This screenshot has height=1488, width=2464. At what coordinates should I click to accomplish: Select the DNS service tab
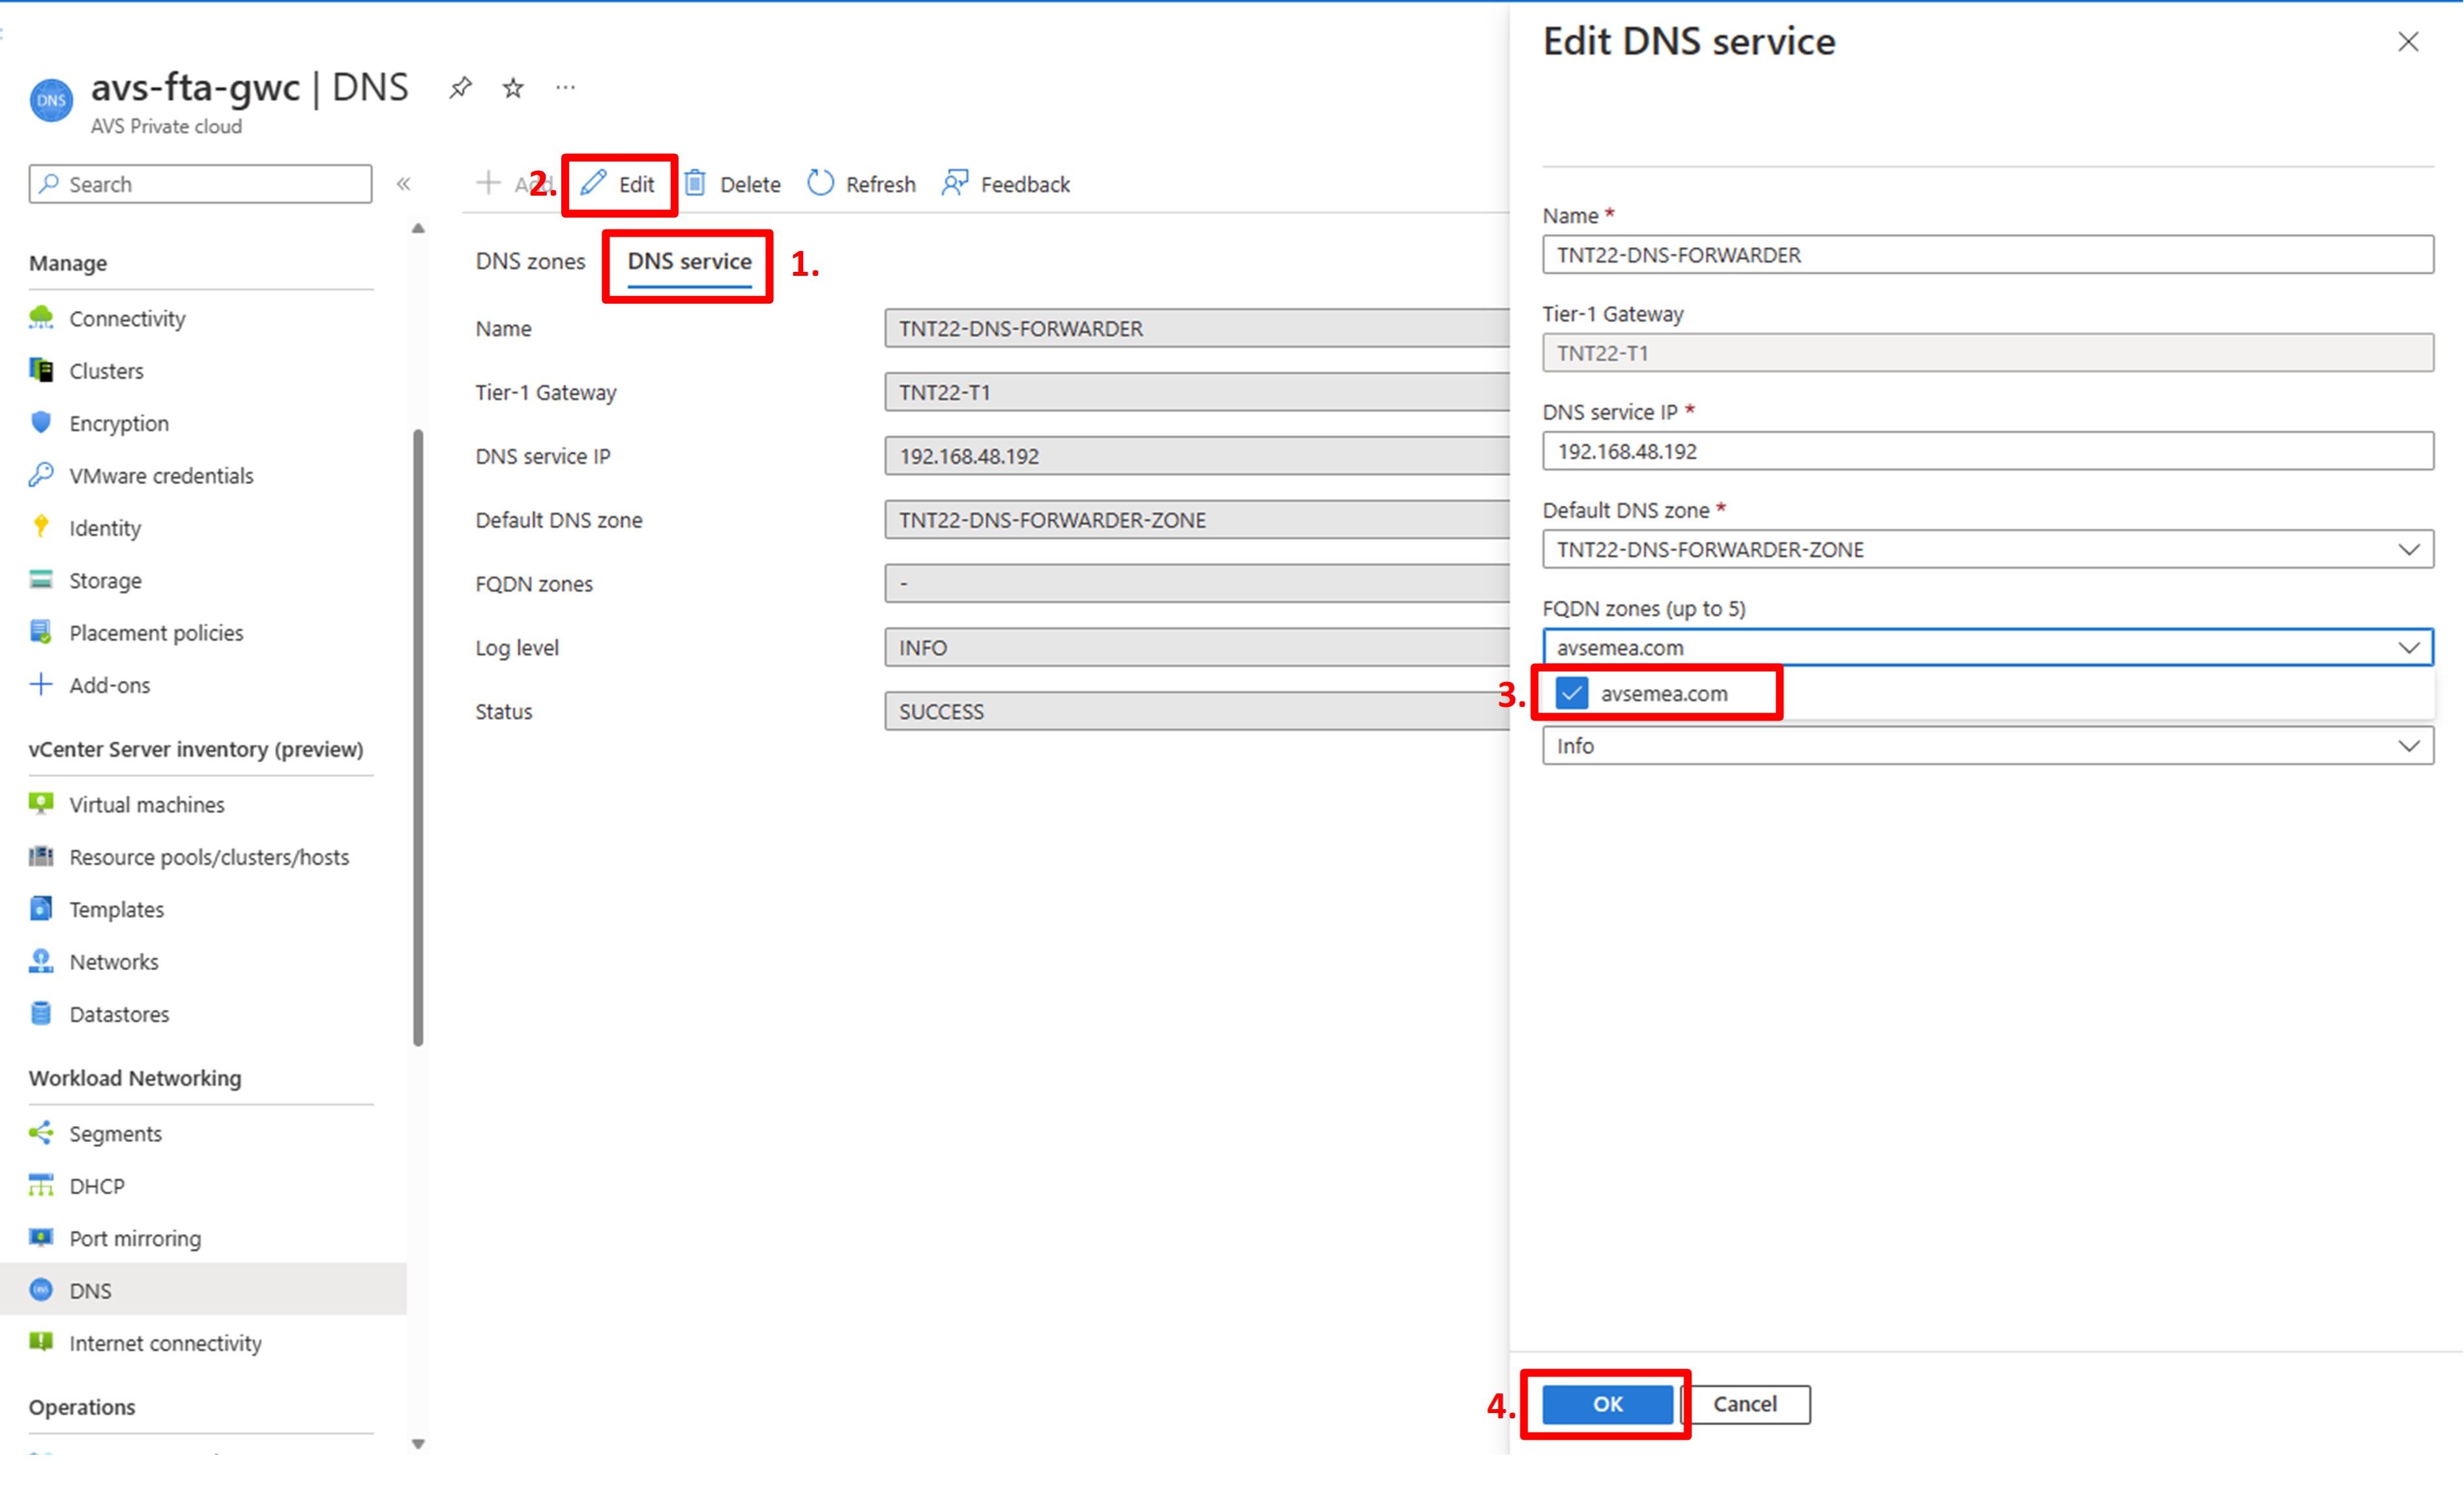(x=687, y=261)
